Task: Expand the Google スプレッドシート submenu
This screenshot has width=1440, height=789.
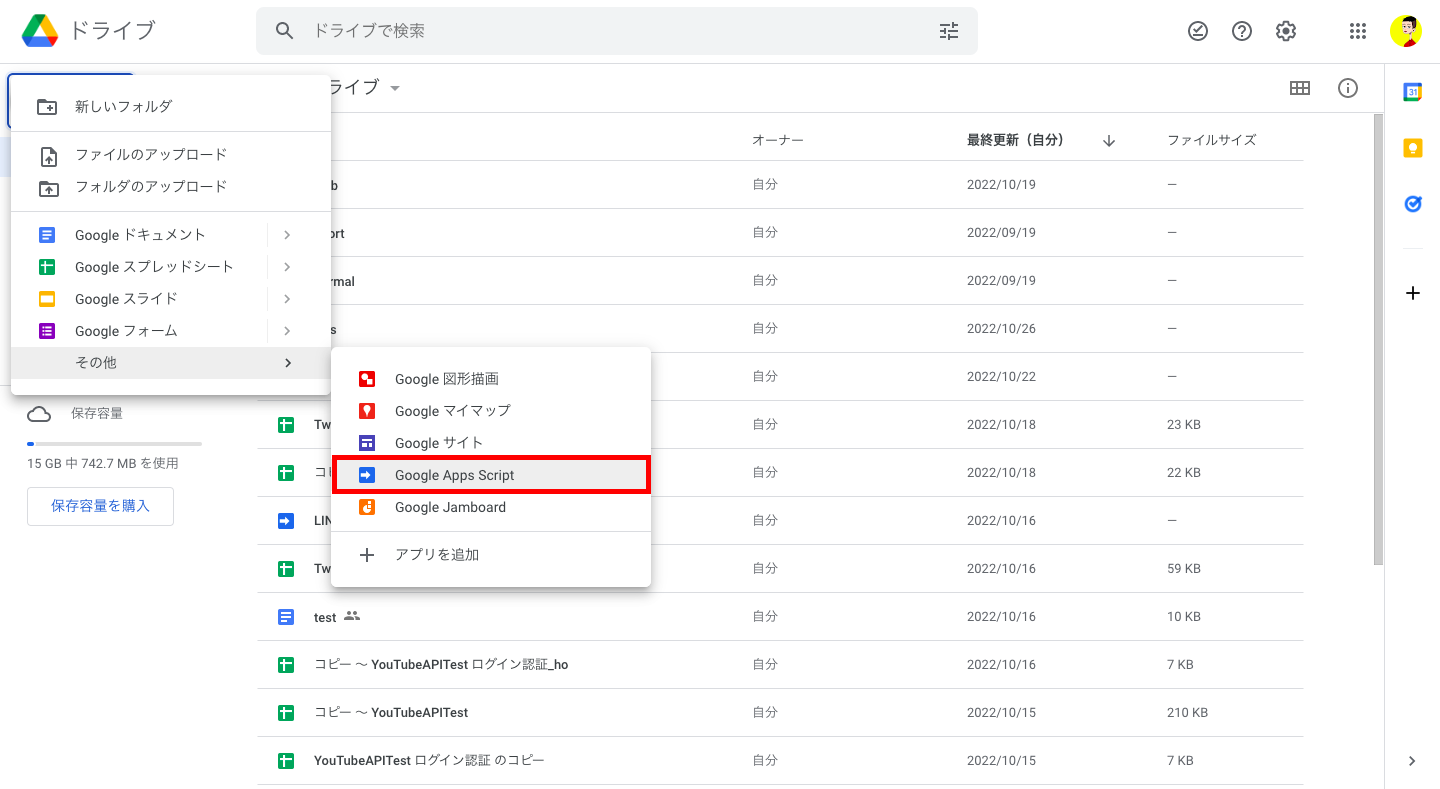Action: click(287, 266)
